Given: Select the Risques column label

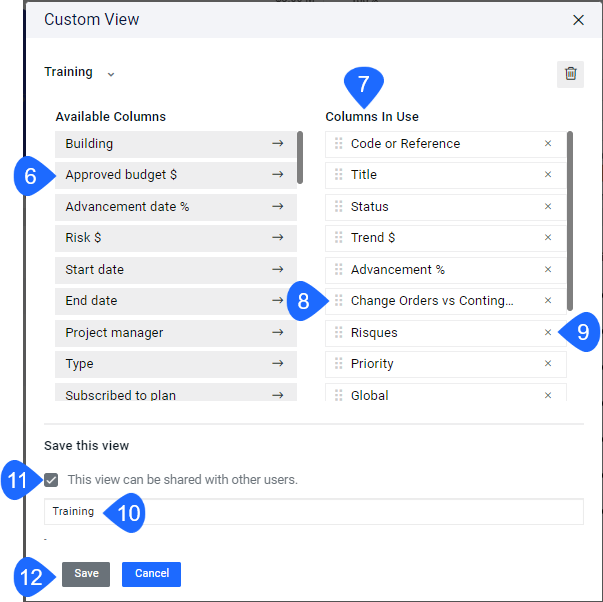Looking at the screenshot, I should 374,333.
